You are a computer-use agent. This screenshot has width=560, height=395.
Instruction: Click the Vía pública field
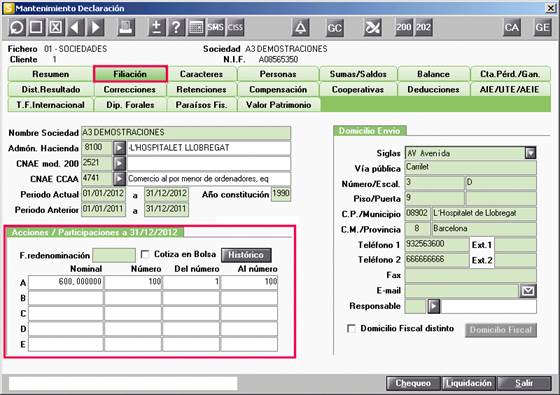tap(470, 167)
